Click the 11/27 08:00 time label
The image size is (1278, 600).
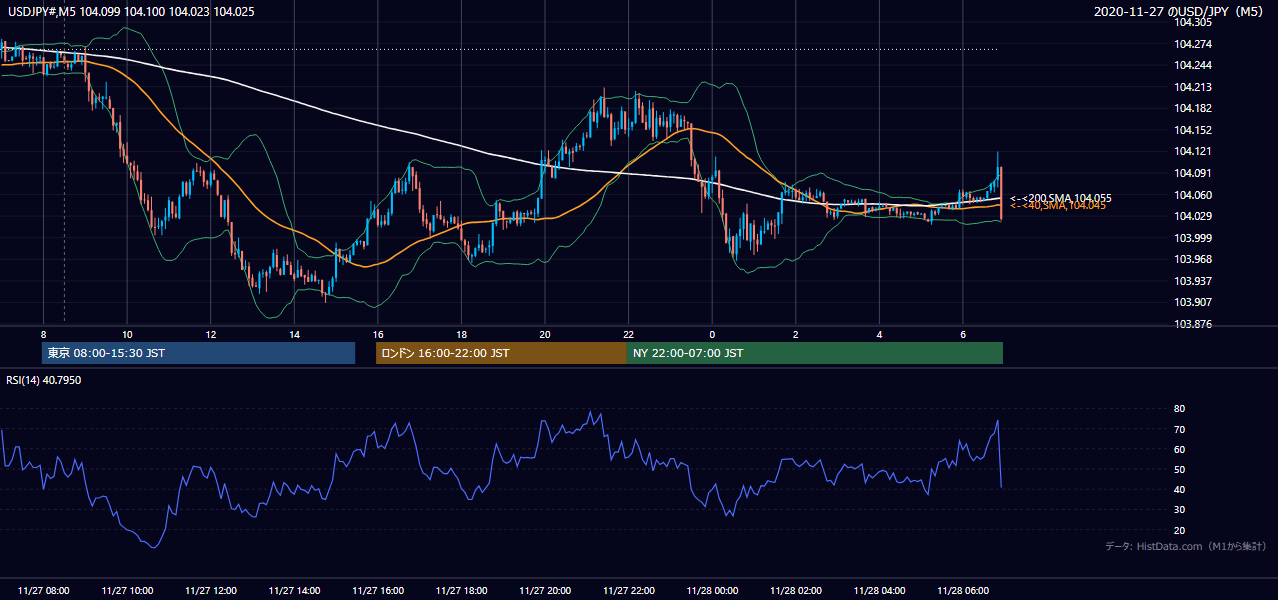[44, 591]
